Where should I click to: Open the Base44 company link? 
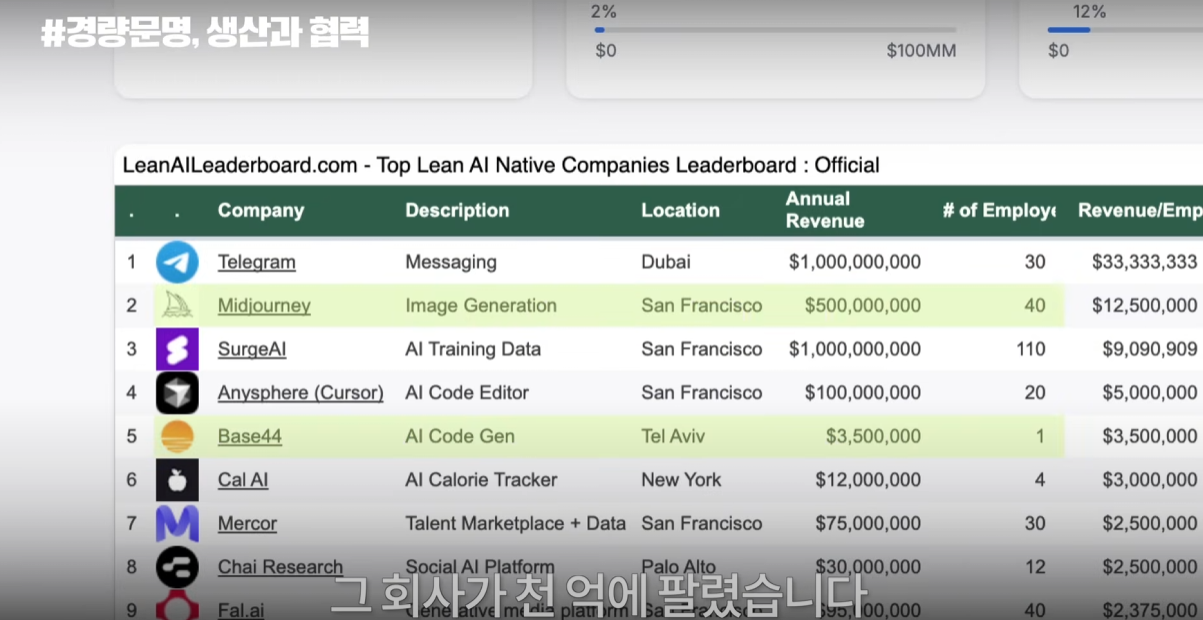click(250, 436)
